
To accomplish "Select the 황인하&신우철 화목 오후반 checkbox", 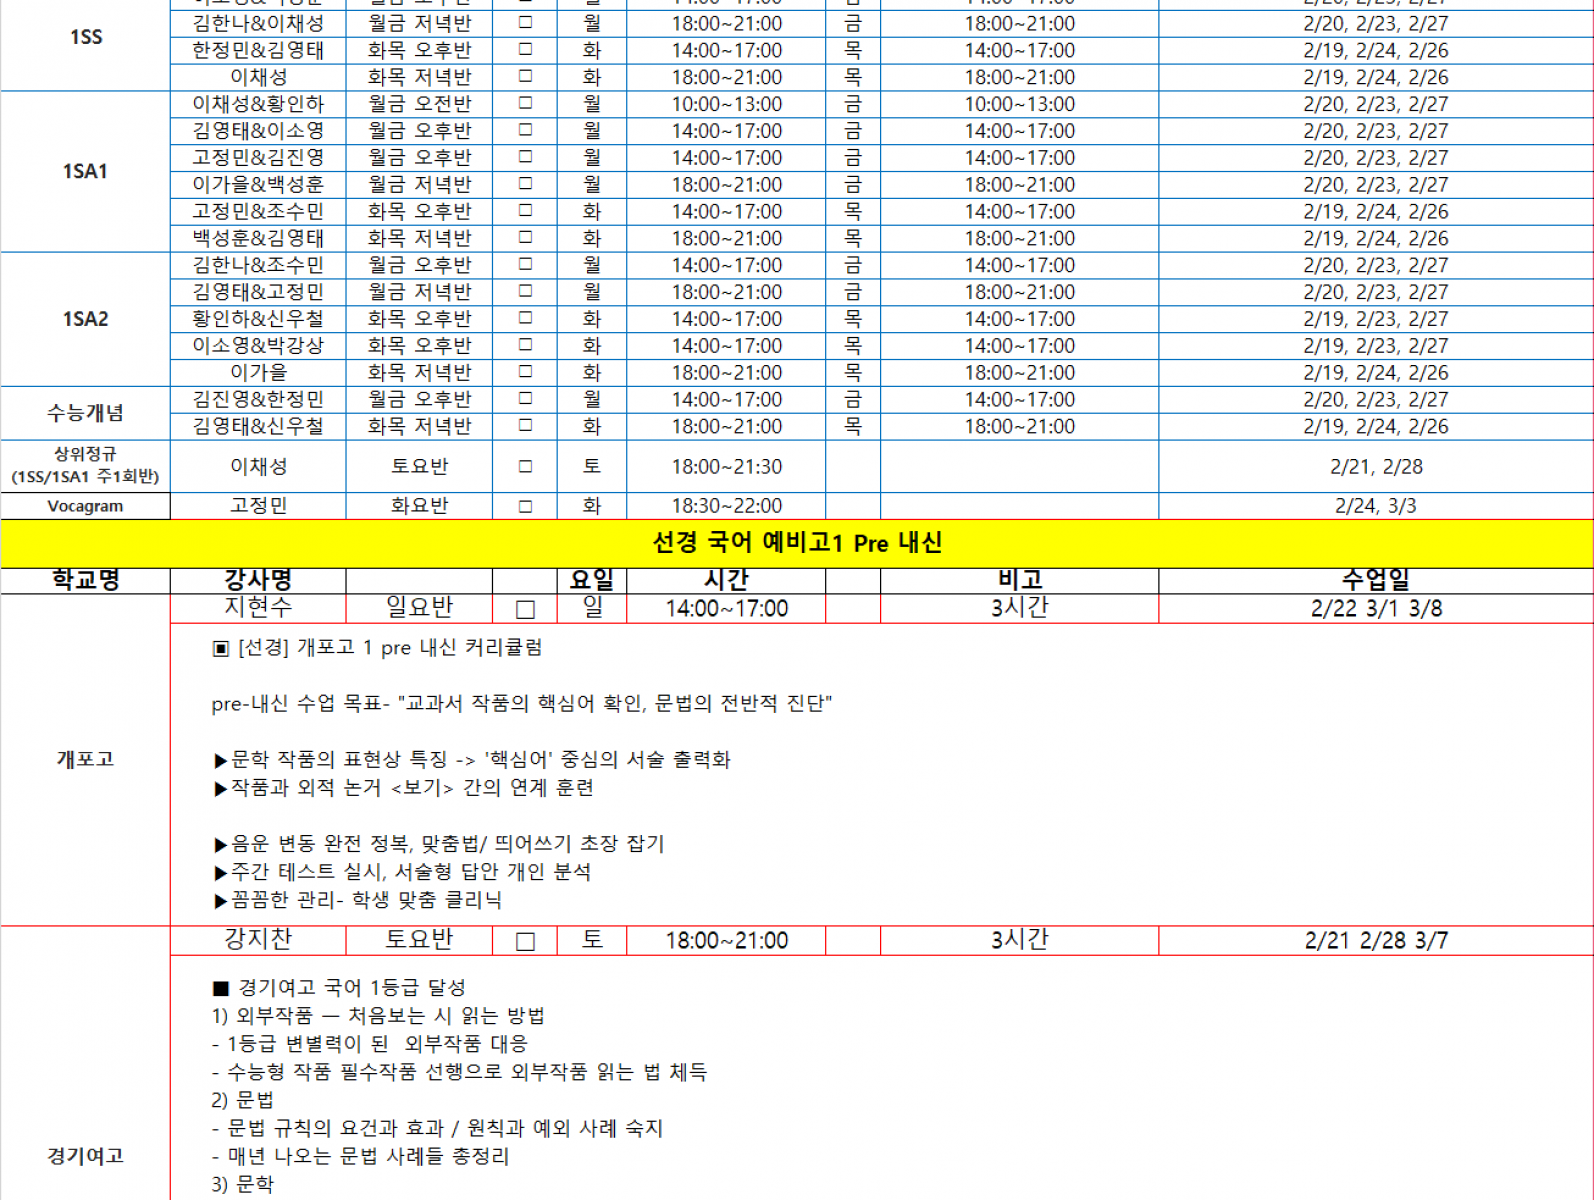I will point(525,319).
